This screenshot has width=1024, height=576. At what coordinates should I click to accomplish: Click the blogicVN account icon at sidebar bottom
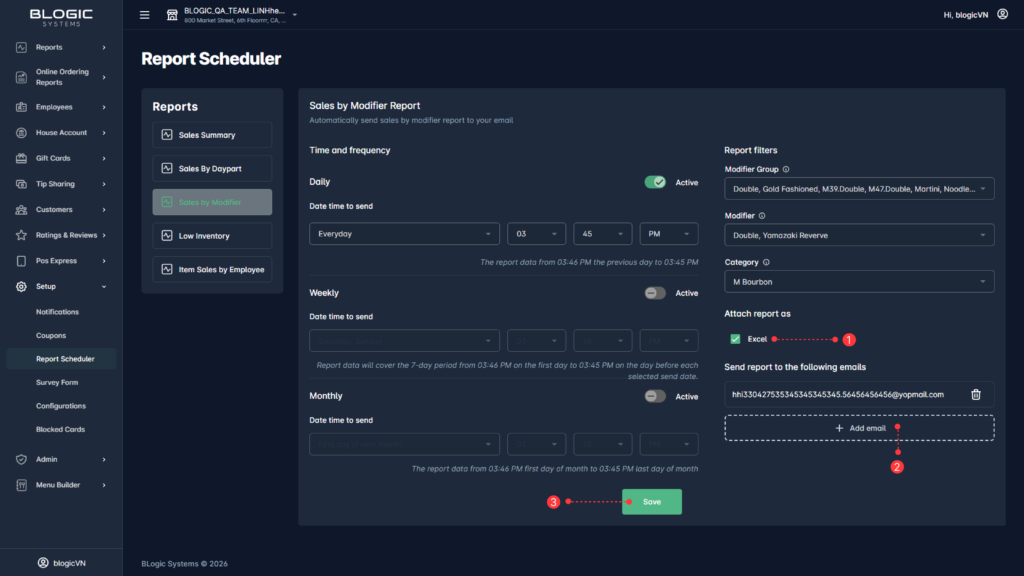(43, 563)
